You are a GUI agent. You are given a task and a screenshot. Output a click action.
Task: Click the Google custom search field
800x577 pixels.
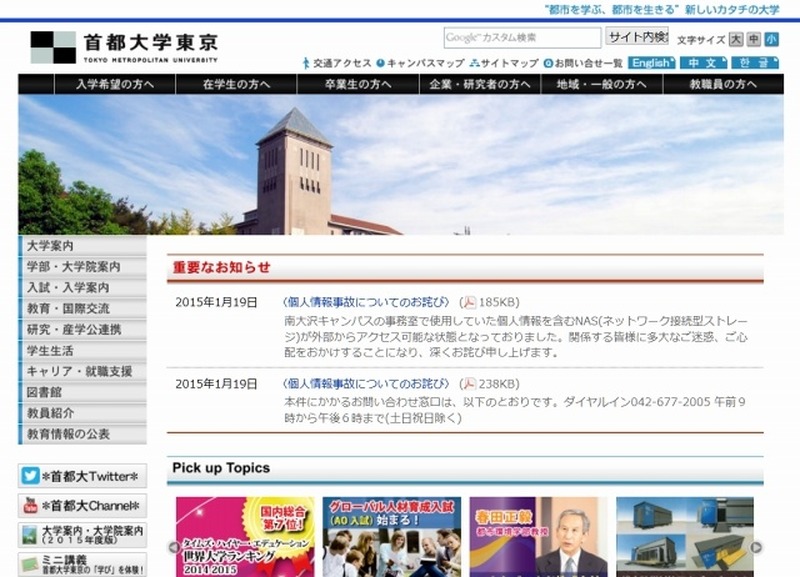click(522, 38)
